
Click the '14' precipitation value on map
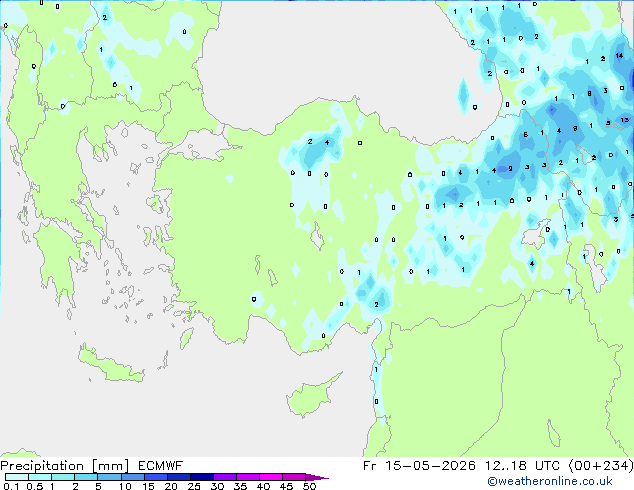coord(619,56)
